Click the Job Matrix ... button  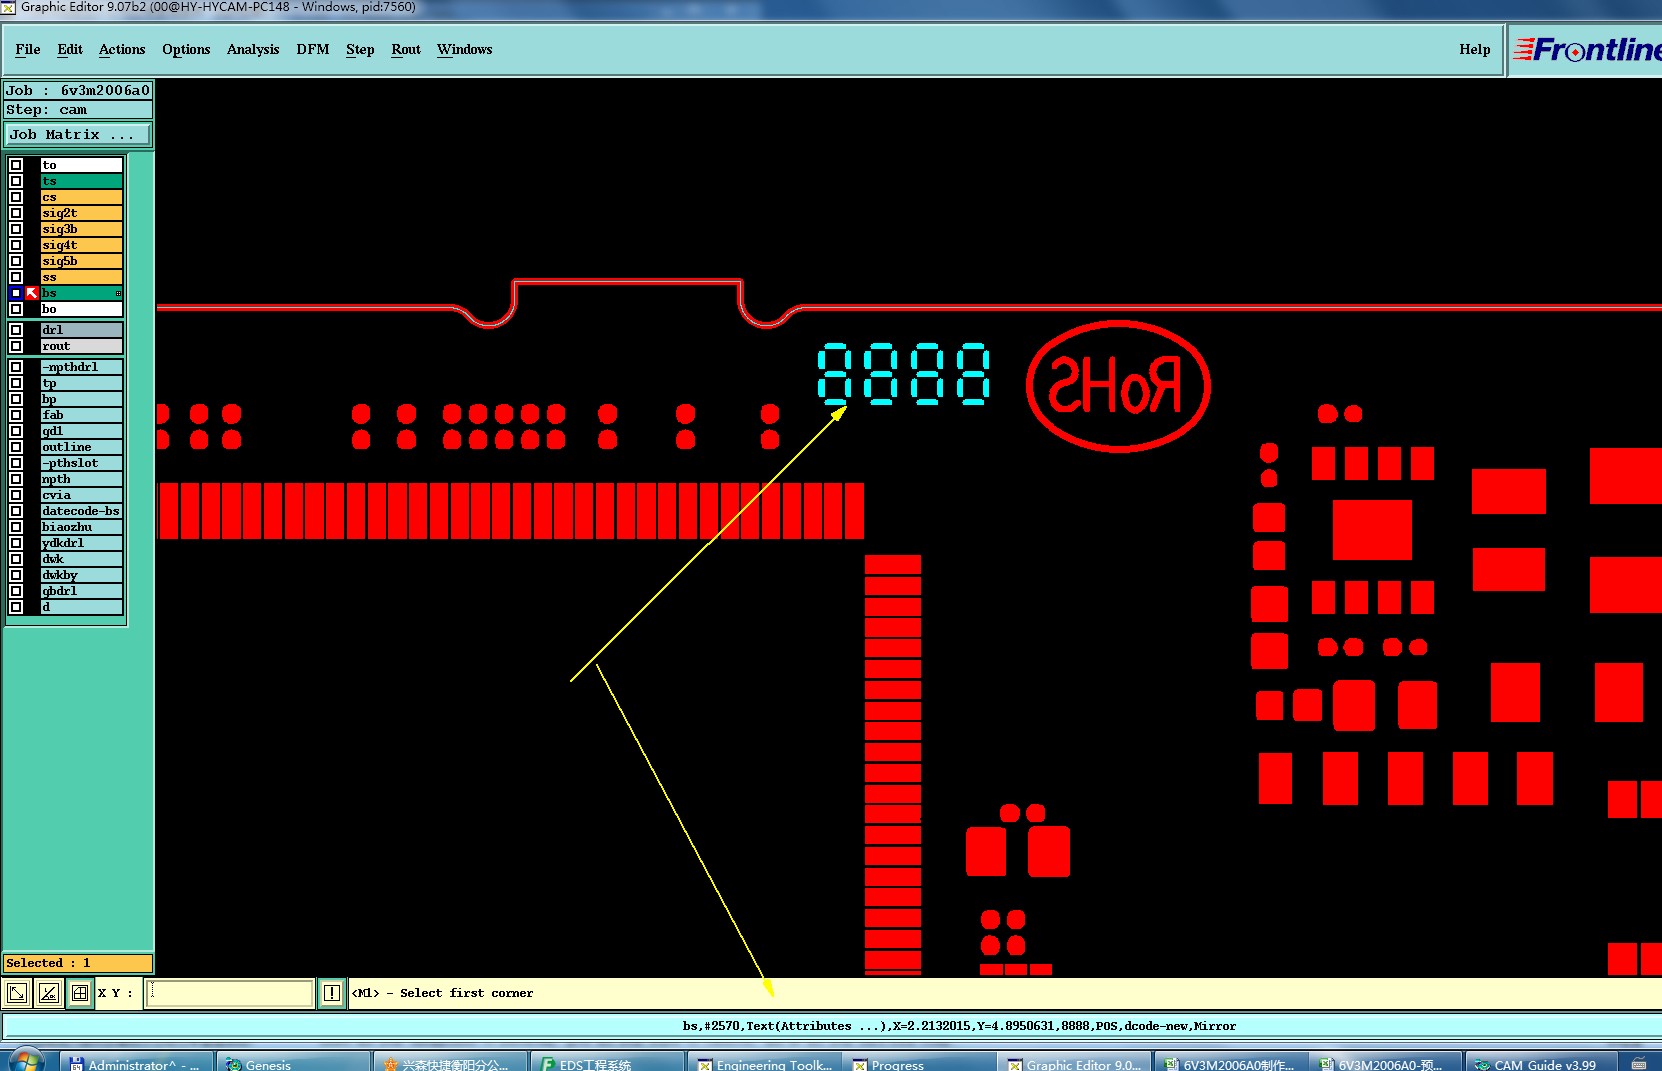point(79,134)
